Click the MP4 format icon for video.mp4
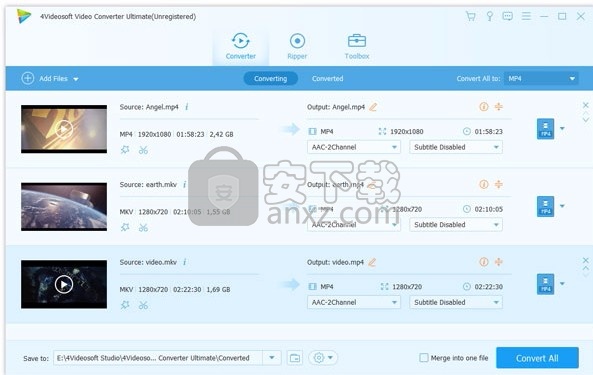The height and width of the screenshot is (375, 593). (545, 284)
